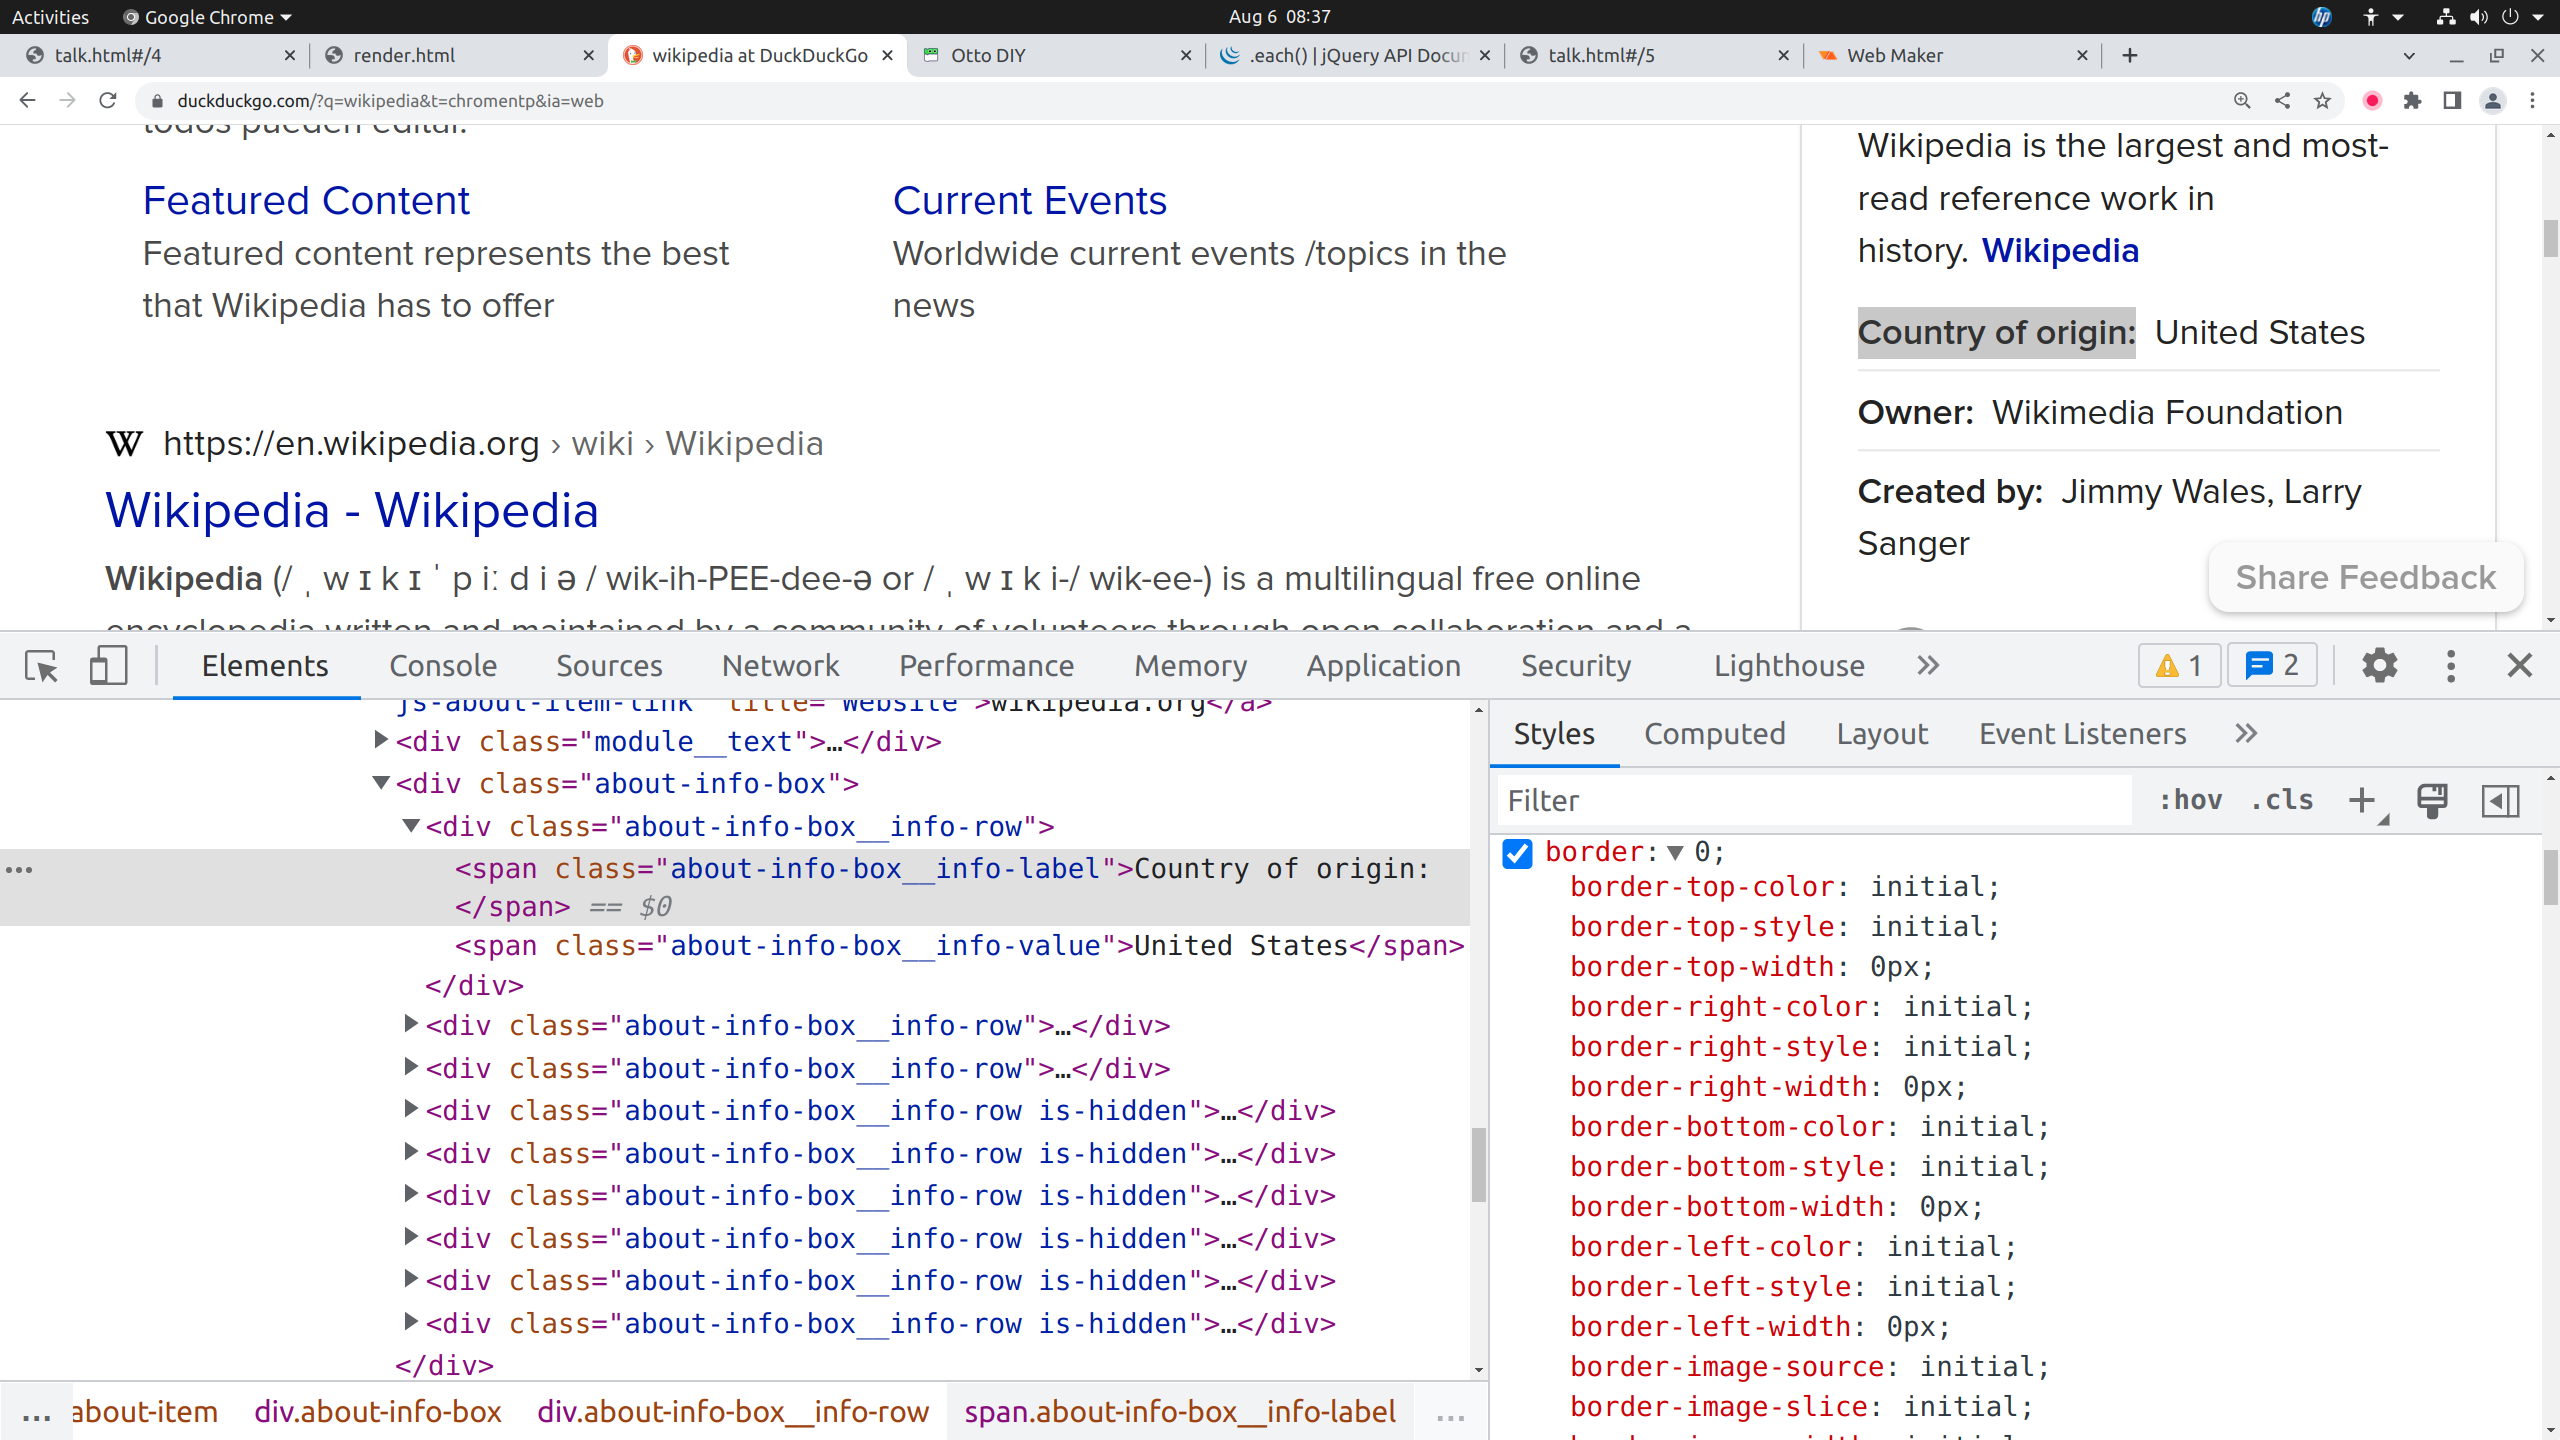Open the Chrome extensions puzzle icon
2560x1440 pixels.
(x=2413, y=100)
